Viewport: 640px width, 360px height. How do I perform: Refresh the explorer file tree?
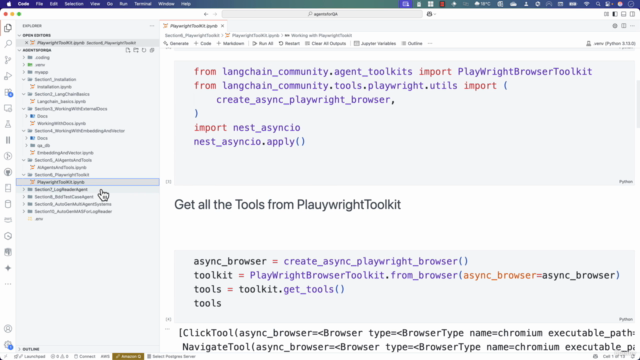click(x=144, y=50)
